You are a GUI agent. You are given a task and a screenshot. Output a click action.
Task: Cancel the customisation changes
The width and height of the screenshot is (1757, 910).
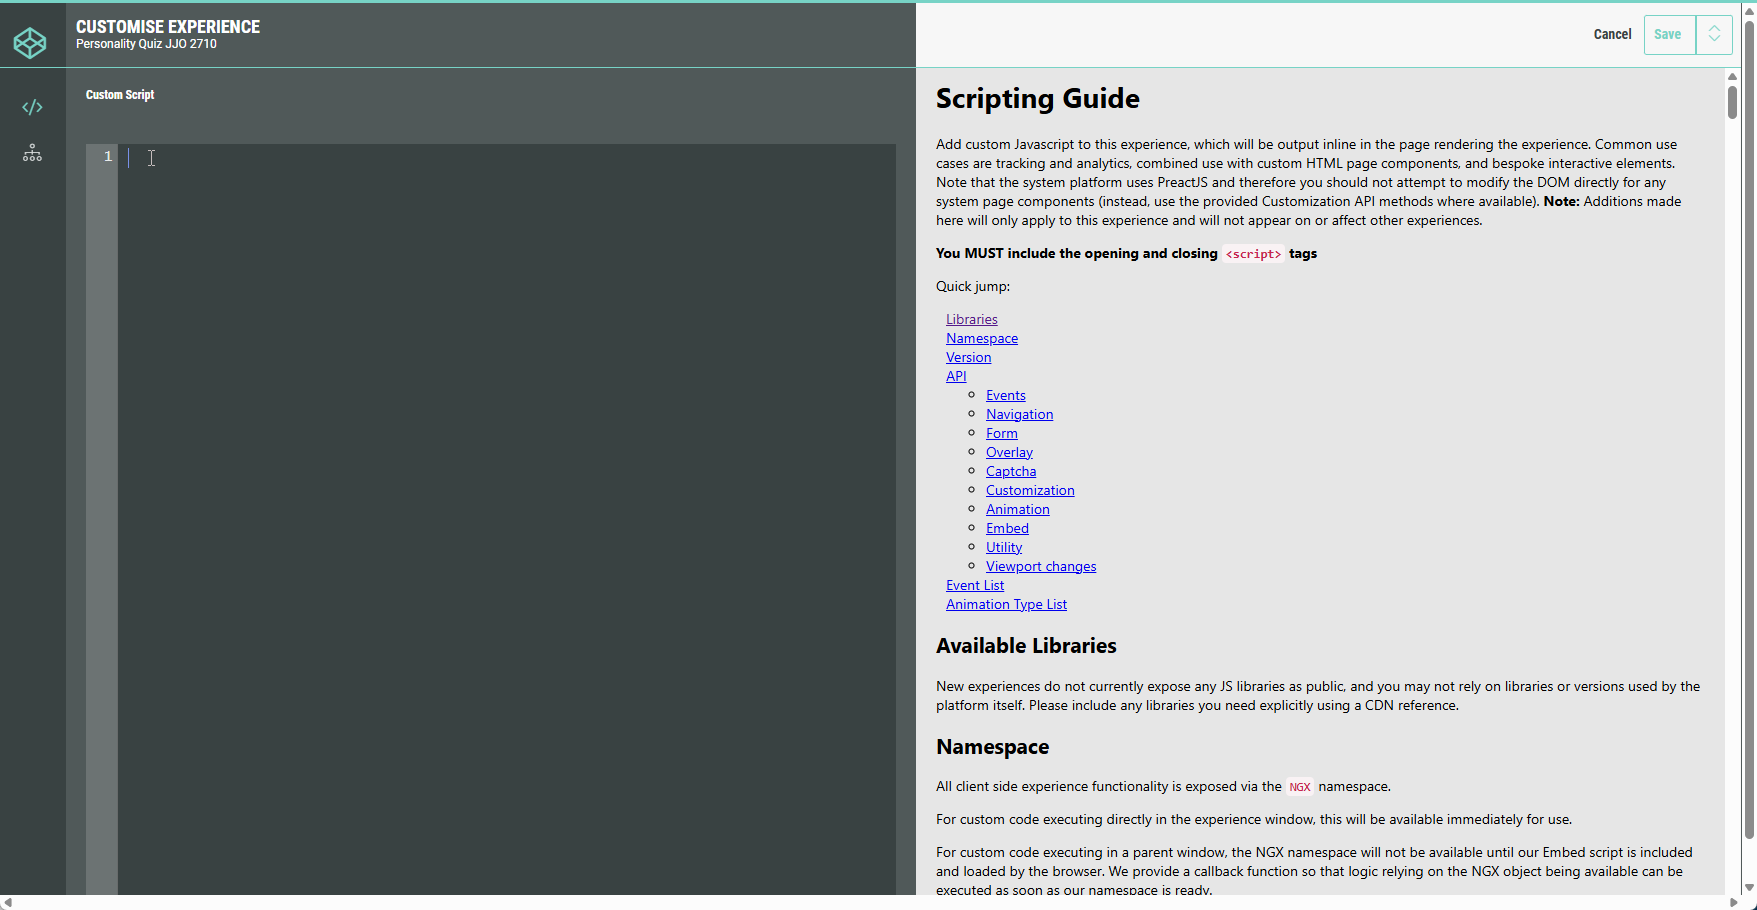[1612, 35]
